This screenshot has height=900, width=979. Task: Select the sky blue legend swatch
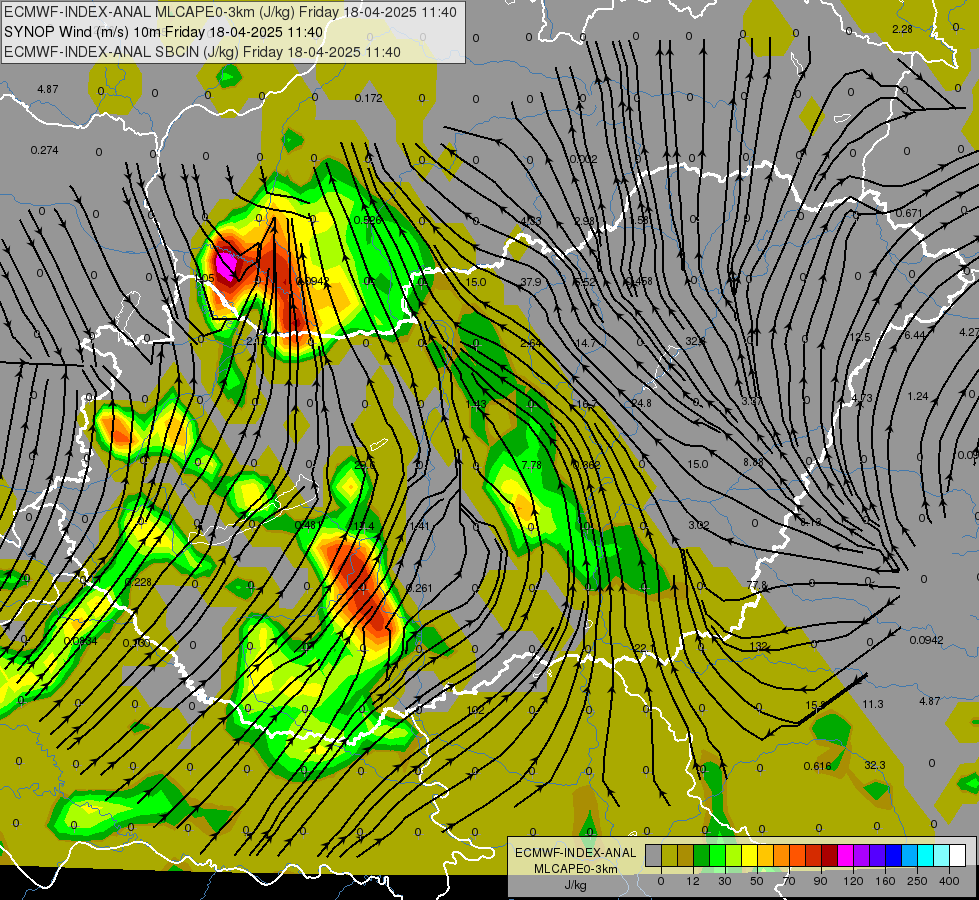click(x=910, y=855)
